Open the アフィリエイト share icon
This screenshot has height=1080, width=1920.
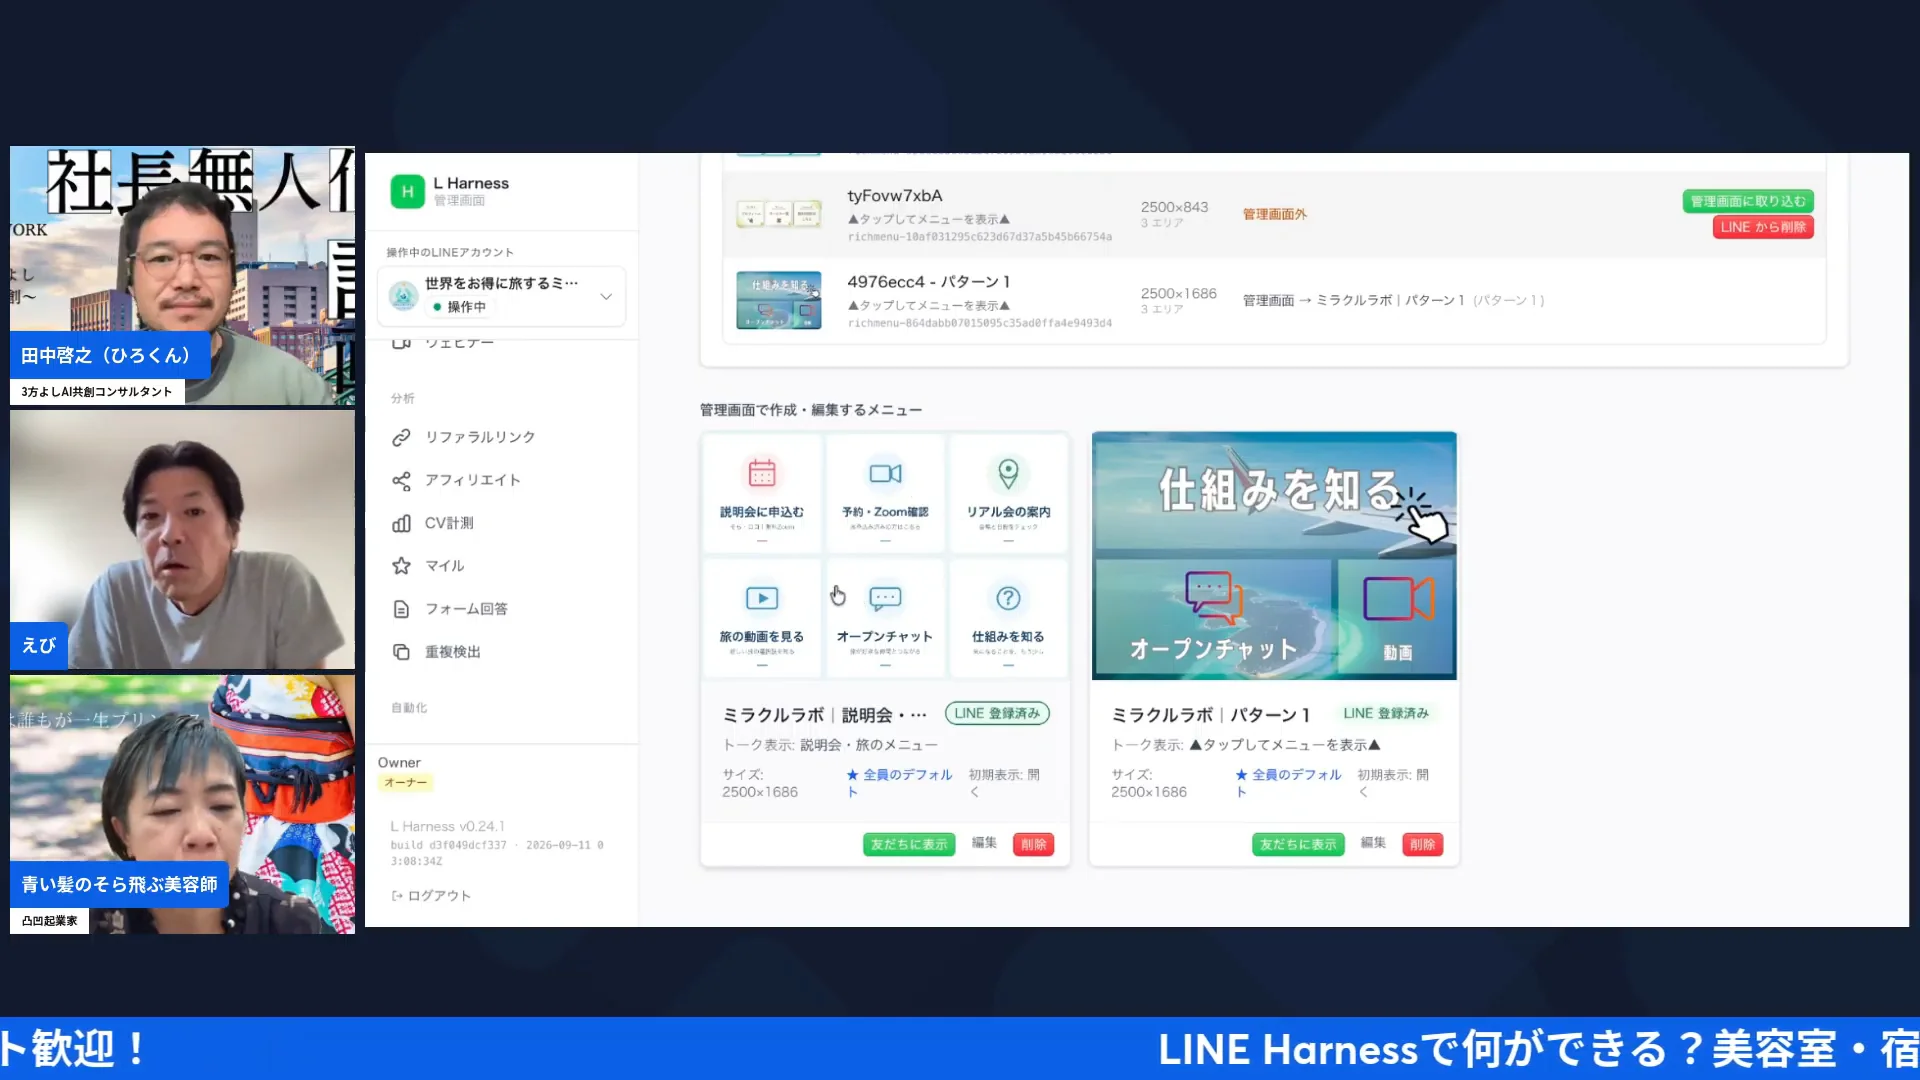401,481
